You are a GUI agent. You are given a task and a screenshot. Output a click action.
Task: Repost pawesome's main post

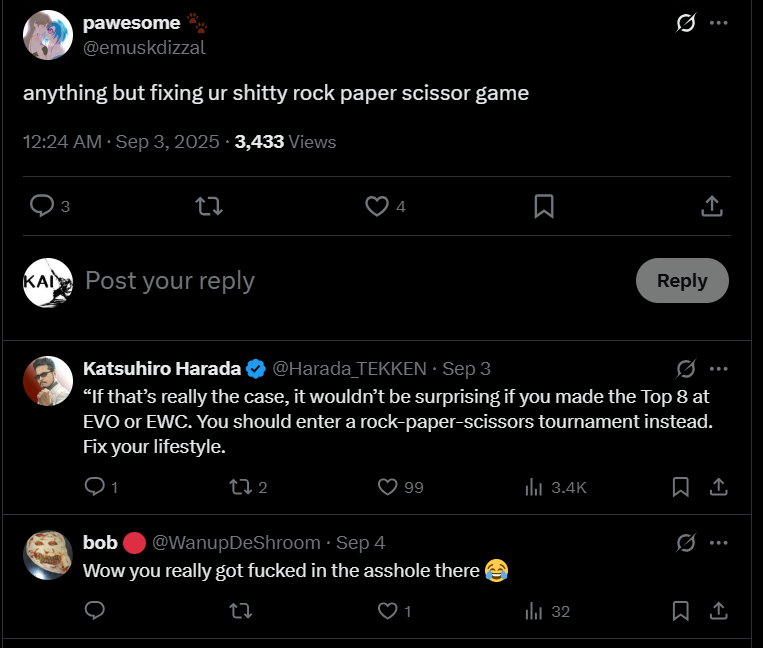(x=208, y=206)
